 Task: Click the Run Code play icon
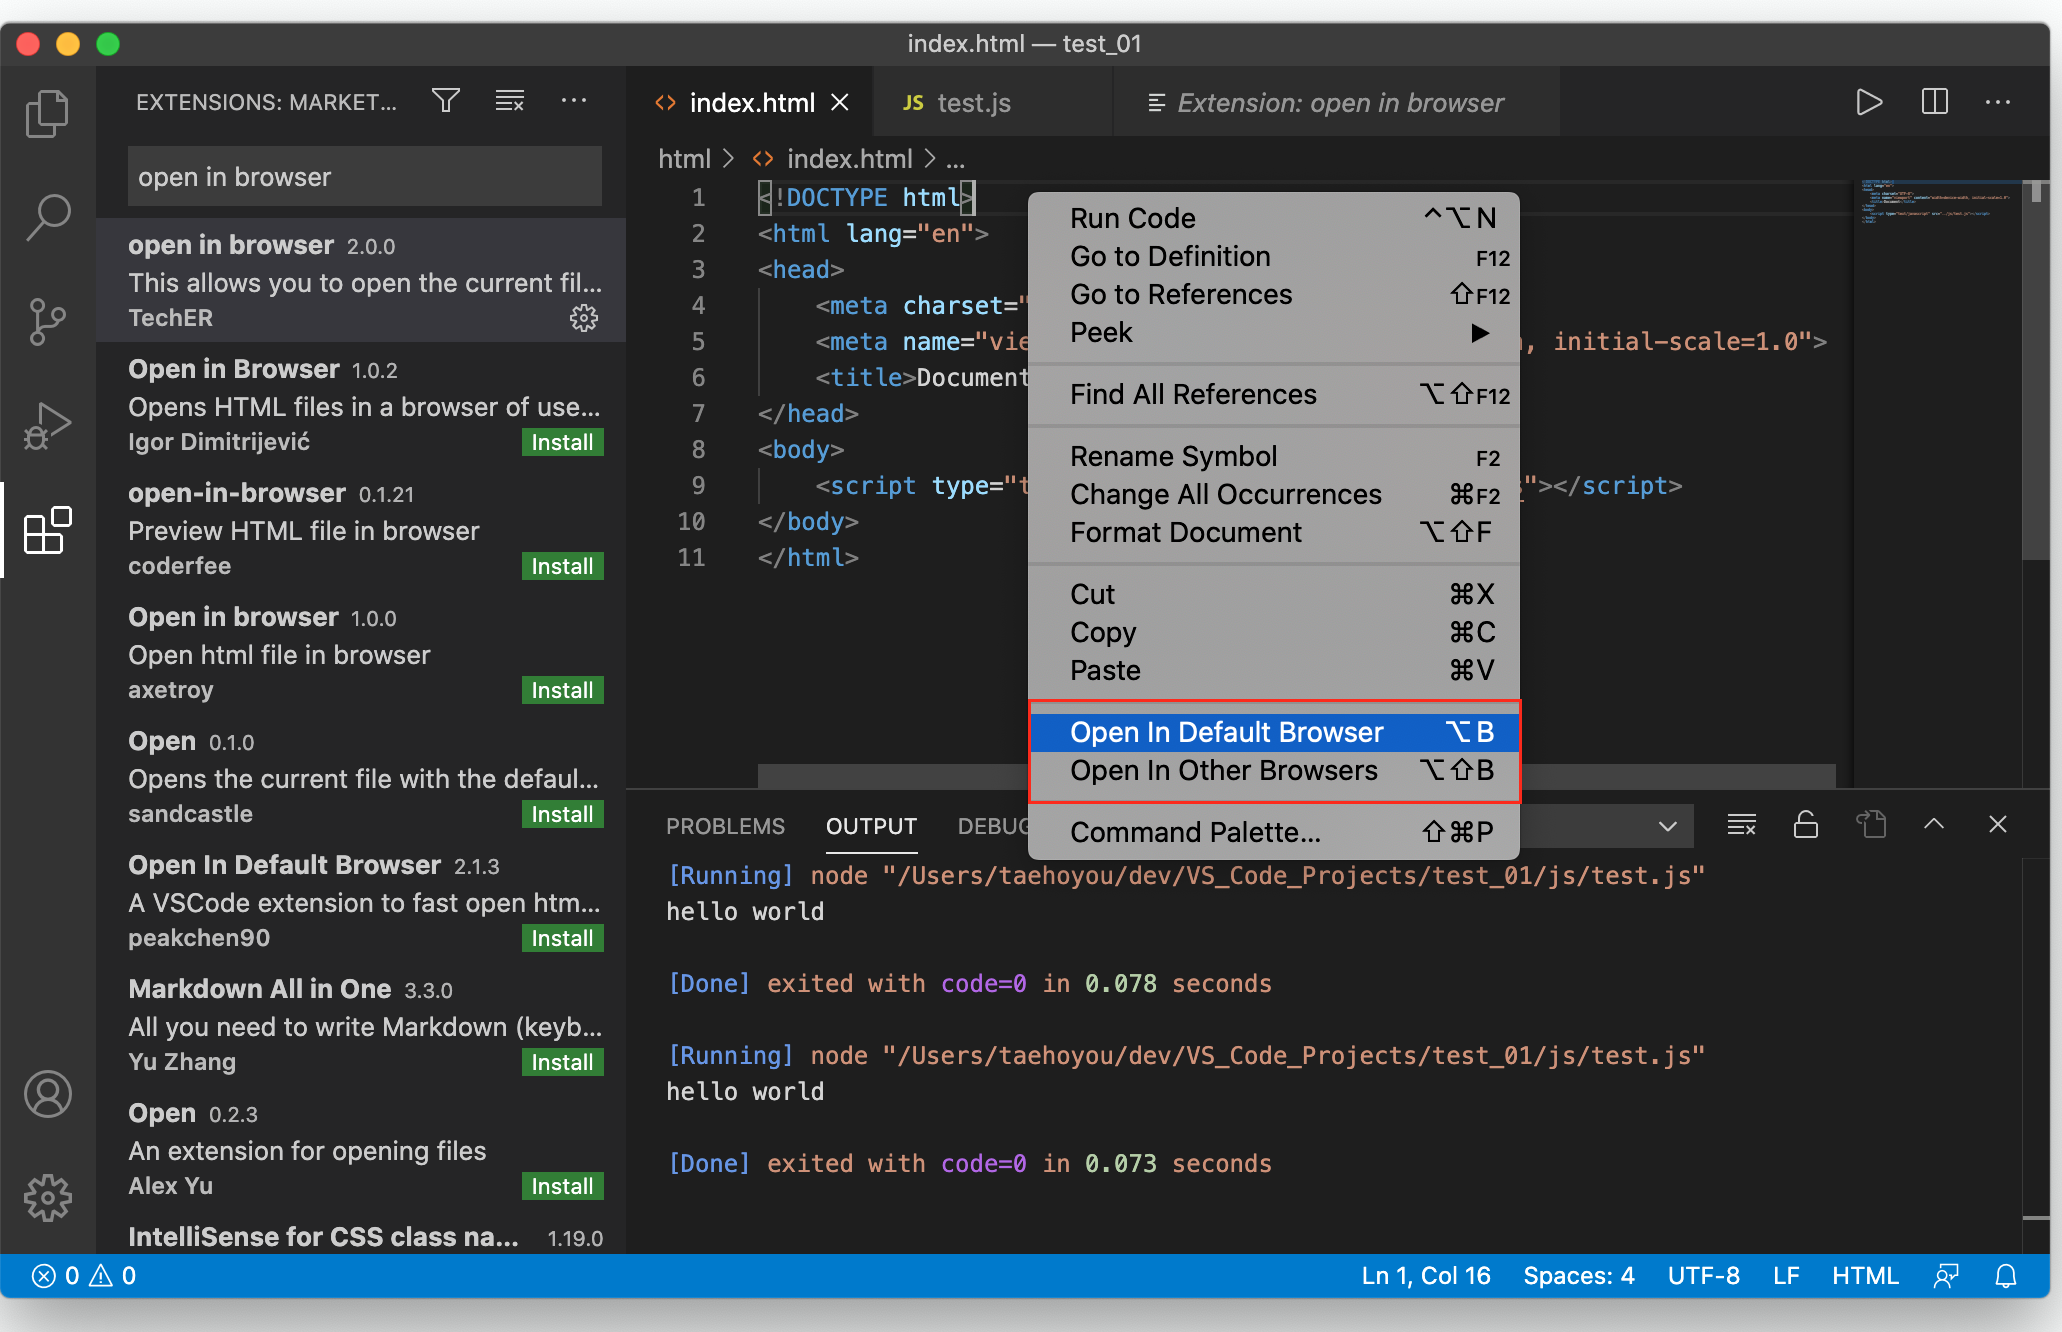1868,102
